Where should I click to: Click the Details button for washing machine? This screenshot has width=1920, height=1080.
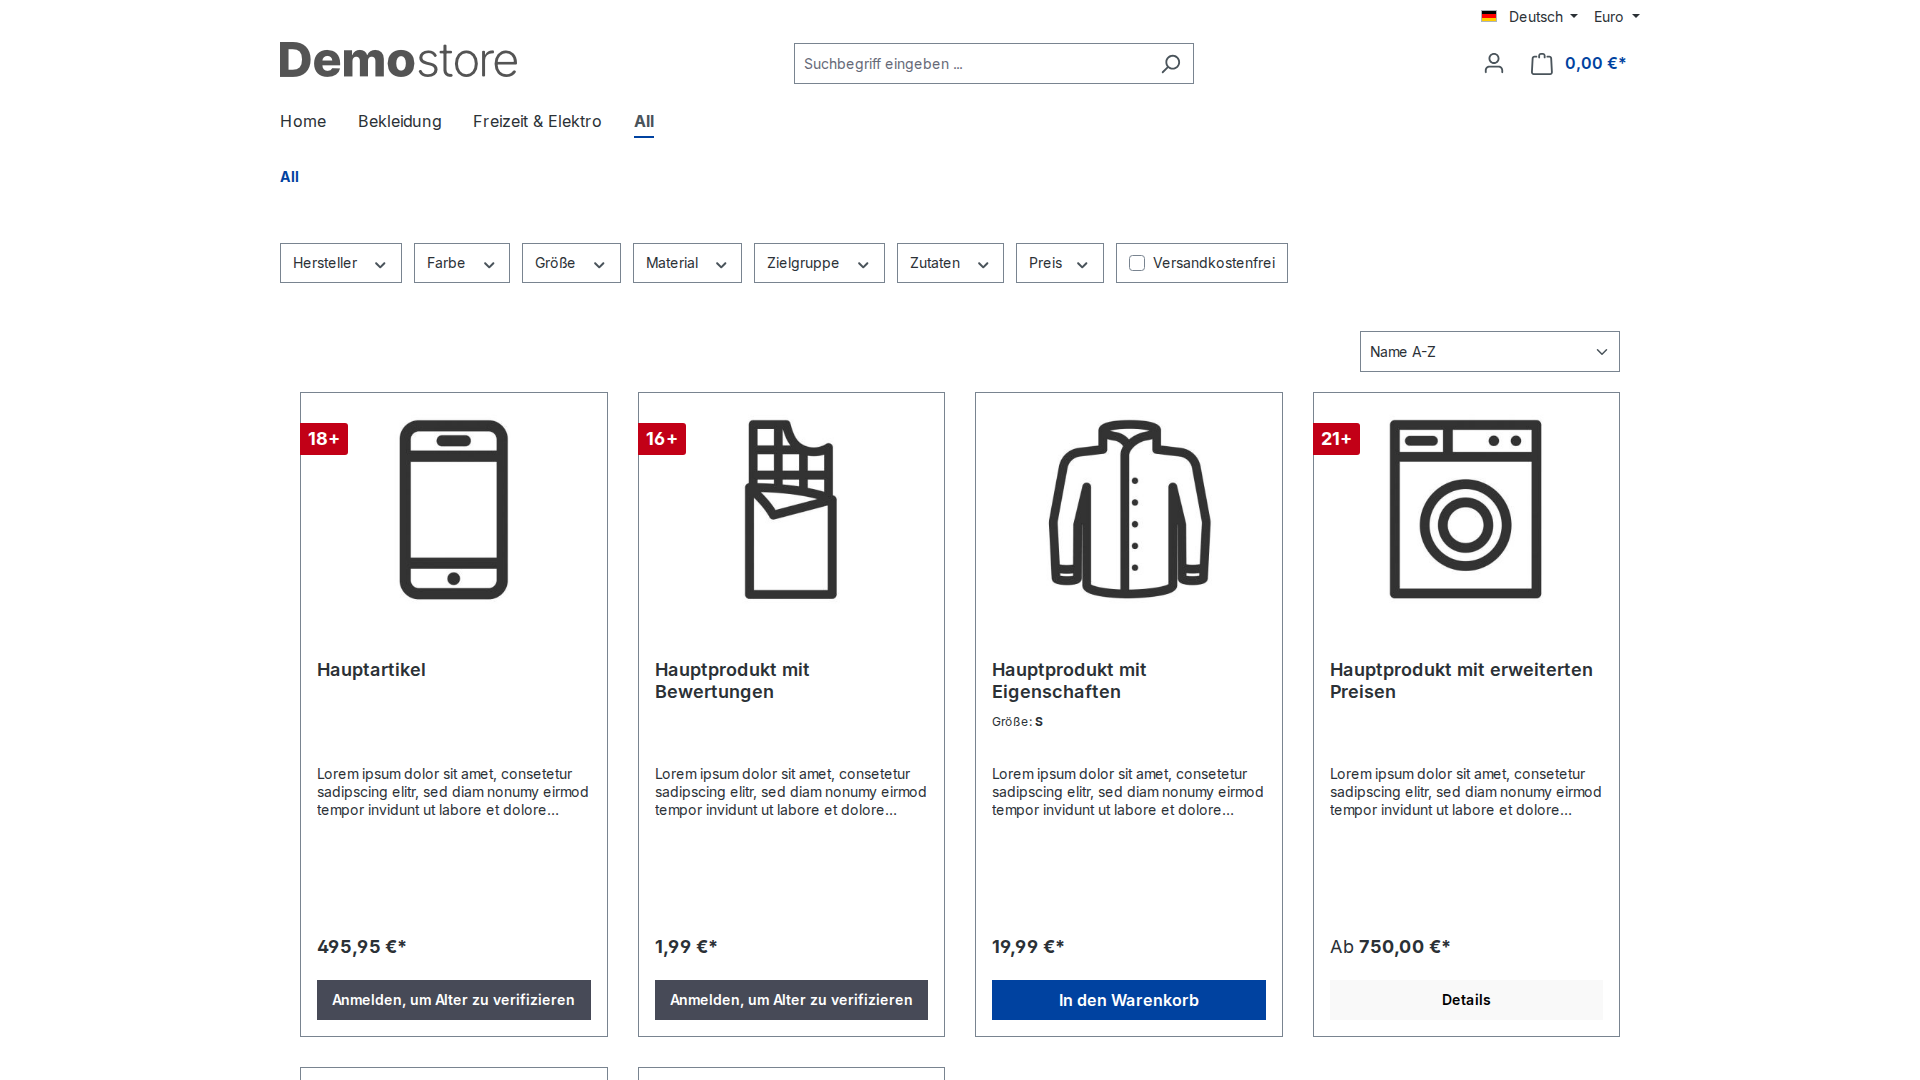click(x=1466, y=1000)
